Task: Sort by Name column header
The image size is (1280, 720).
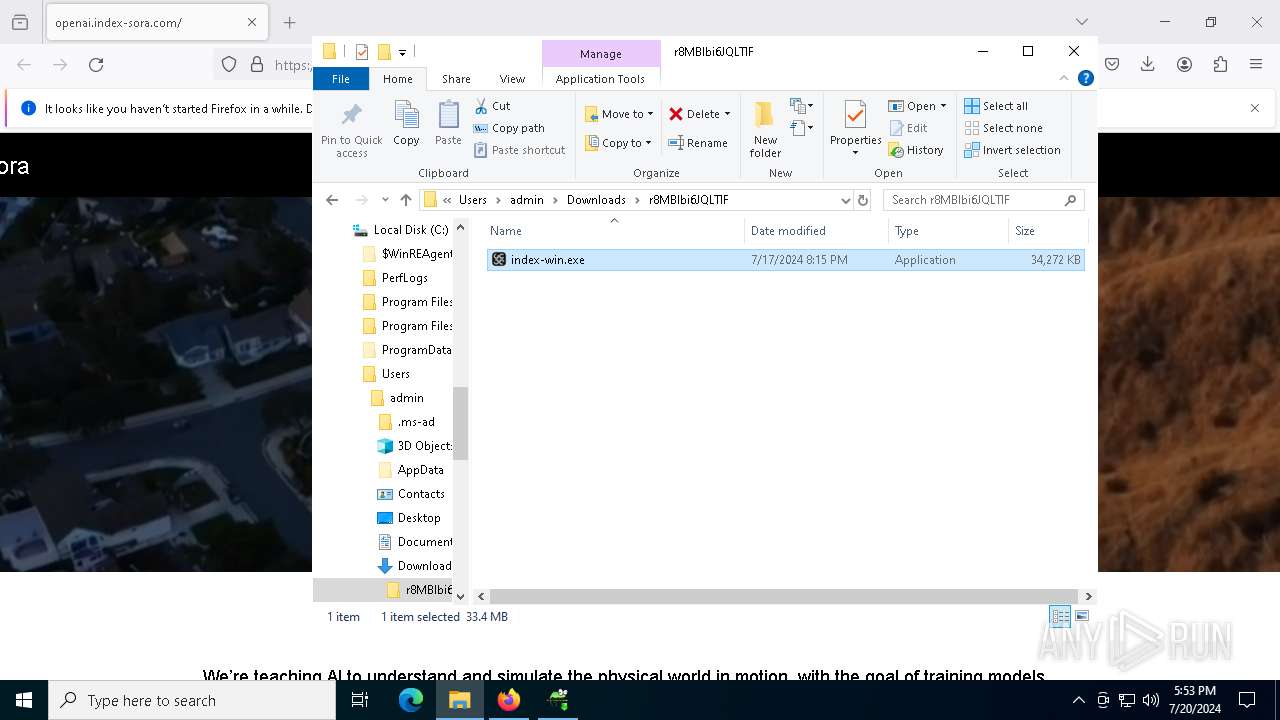Action: click(x=615, y=231)
